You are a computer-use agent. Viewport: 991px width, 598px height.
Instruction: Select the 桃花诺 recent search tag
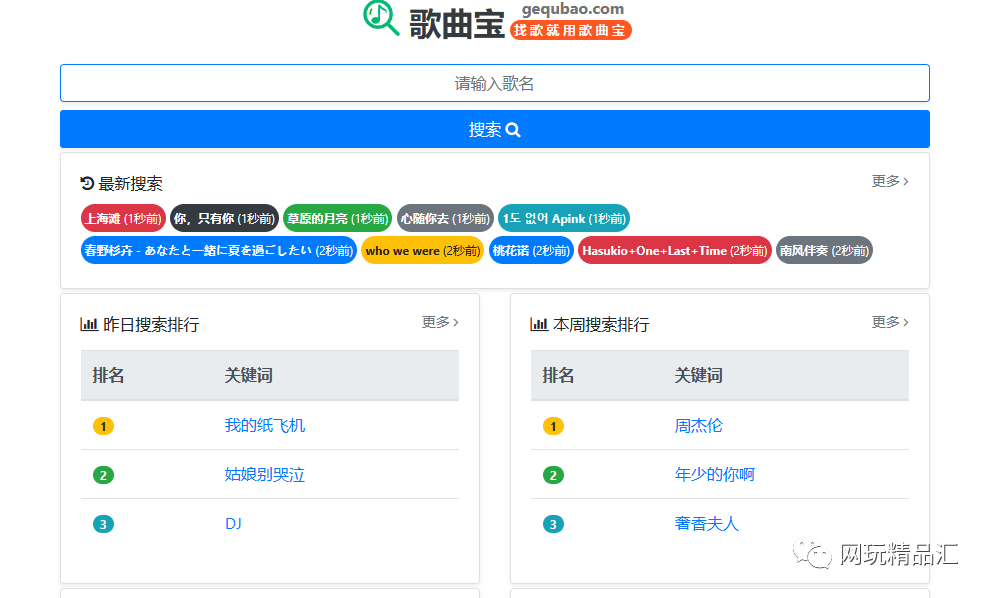click(x=531, y=250)
